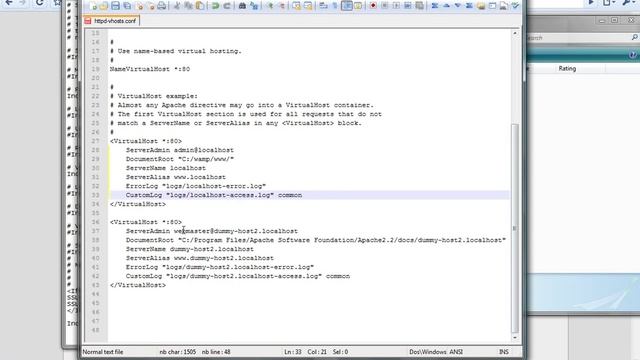Click the 'NameVirtualHost *:80' line
640x360 pixels.
coord(150,69)
